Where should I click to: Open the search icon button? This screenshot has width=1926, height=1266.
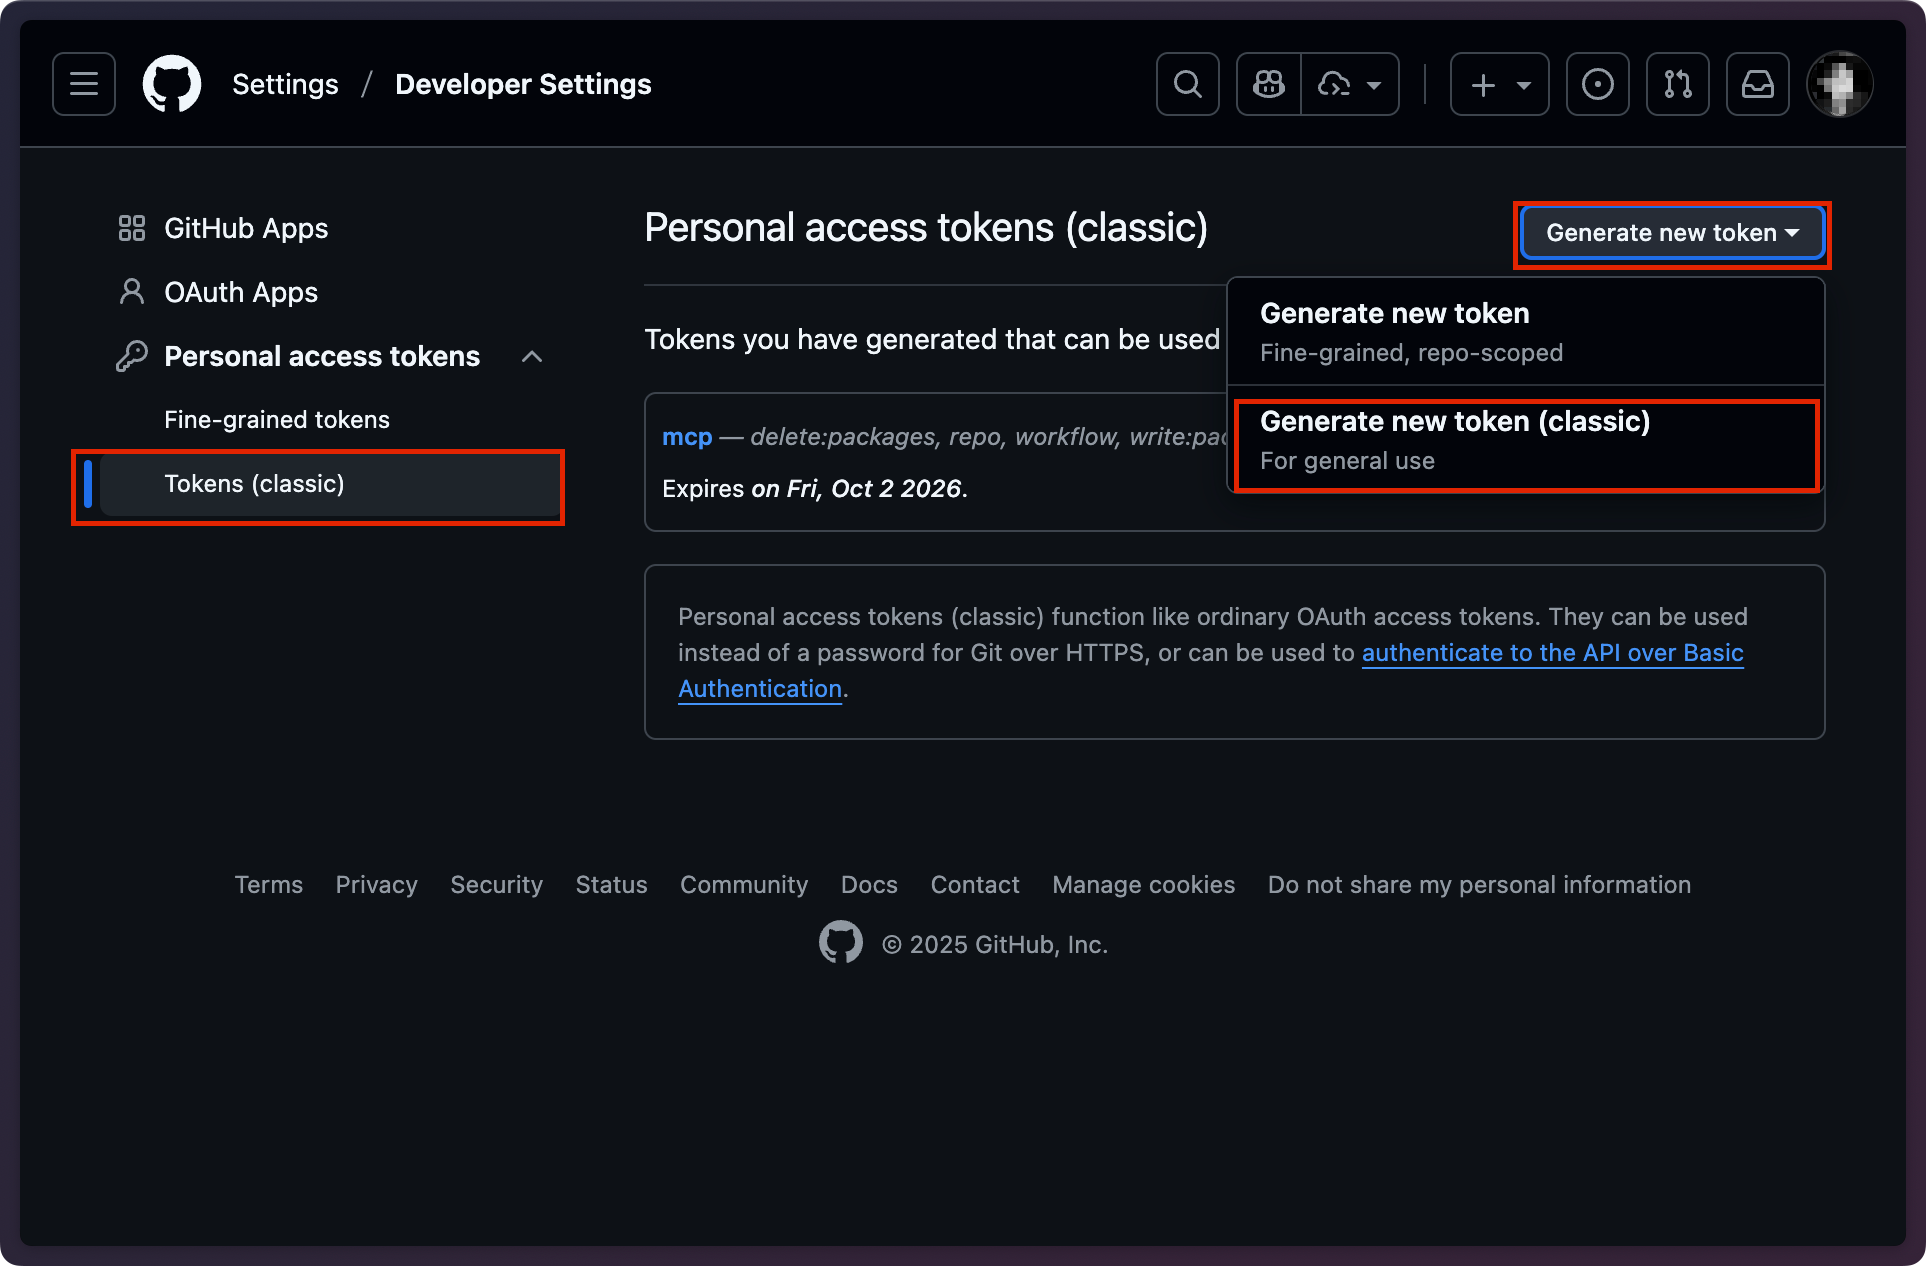coord(1187,84)
